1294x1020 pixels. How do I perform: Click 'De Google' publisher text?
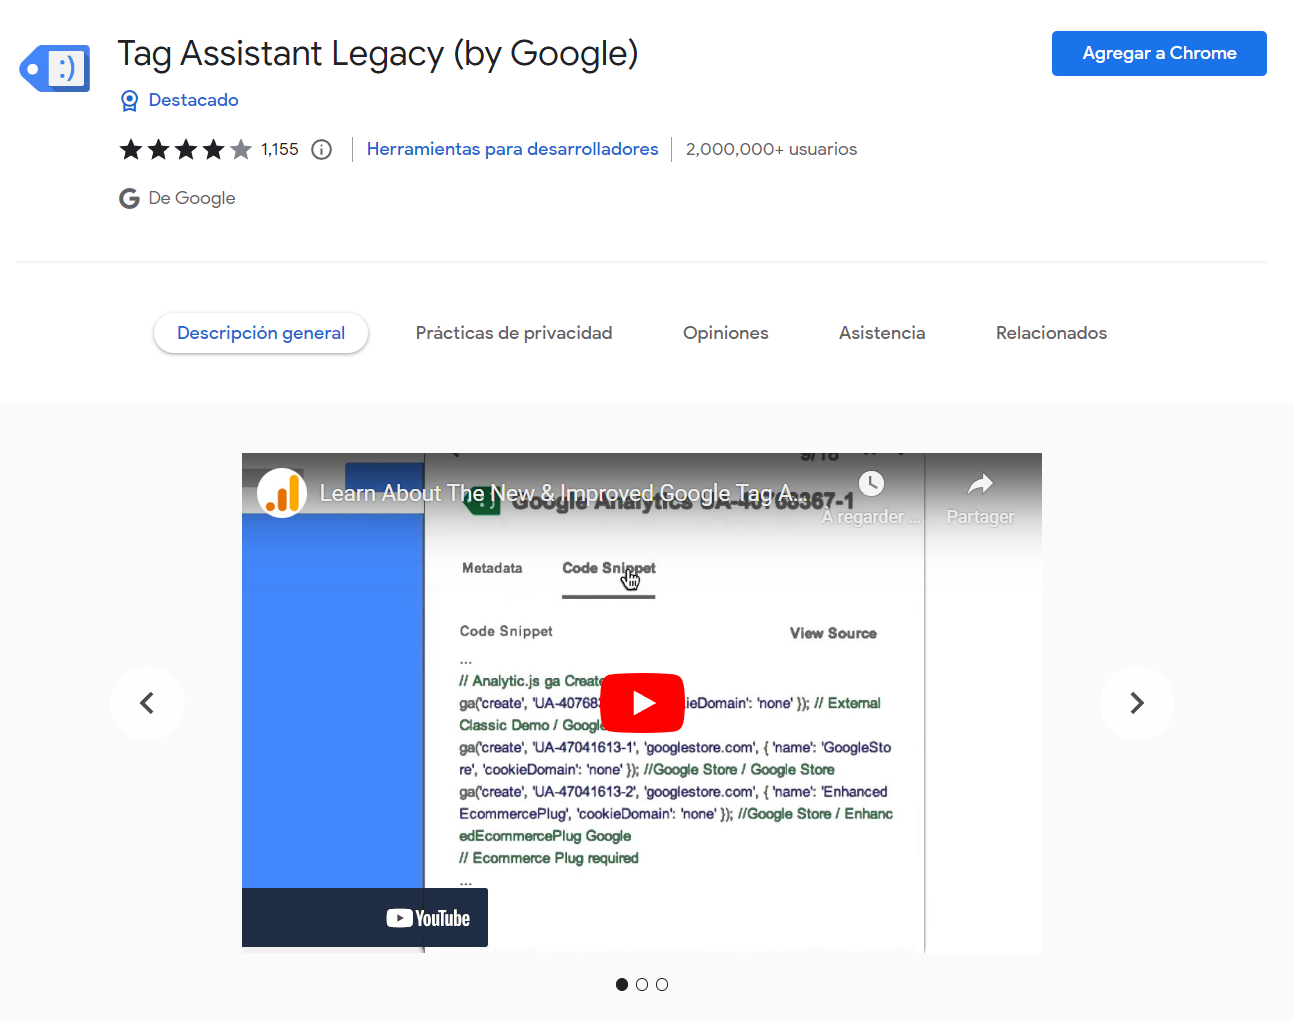click(192, 198)
